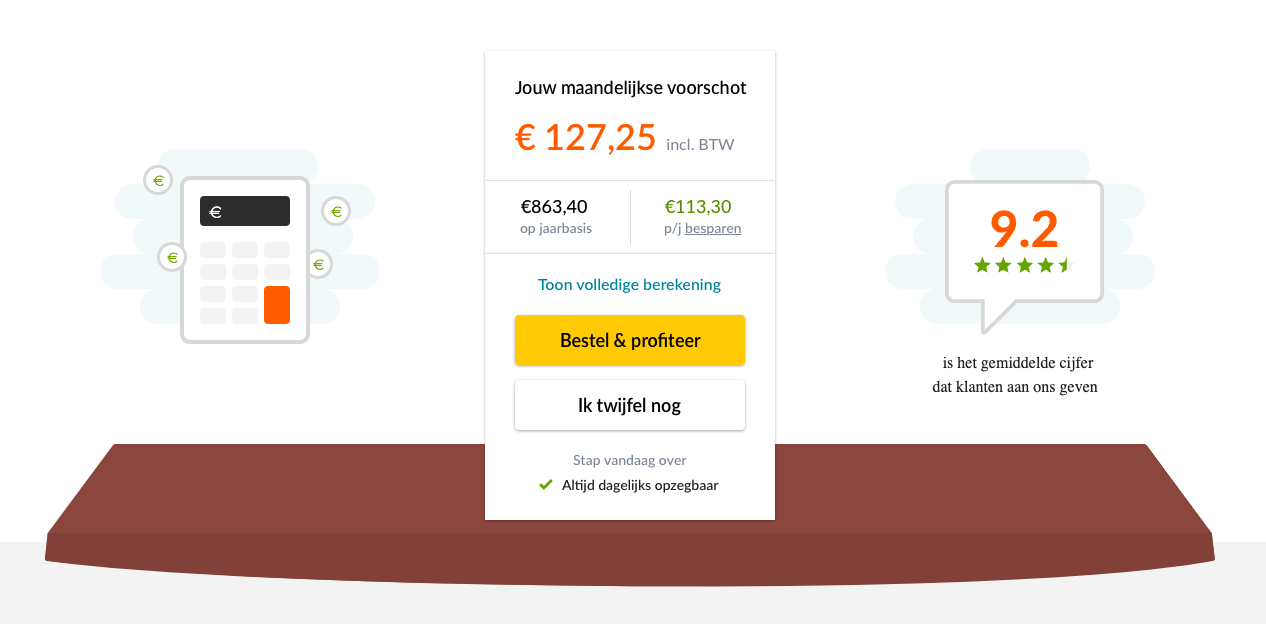Click the lower-left euro coin beside the calculator
Screen dimensions: 1266x624
pyautogui.click(x=172, y=257)
